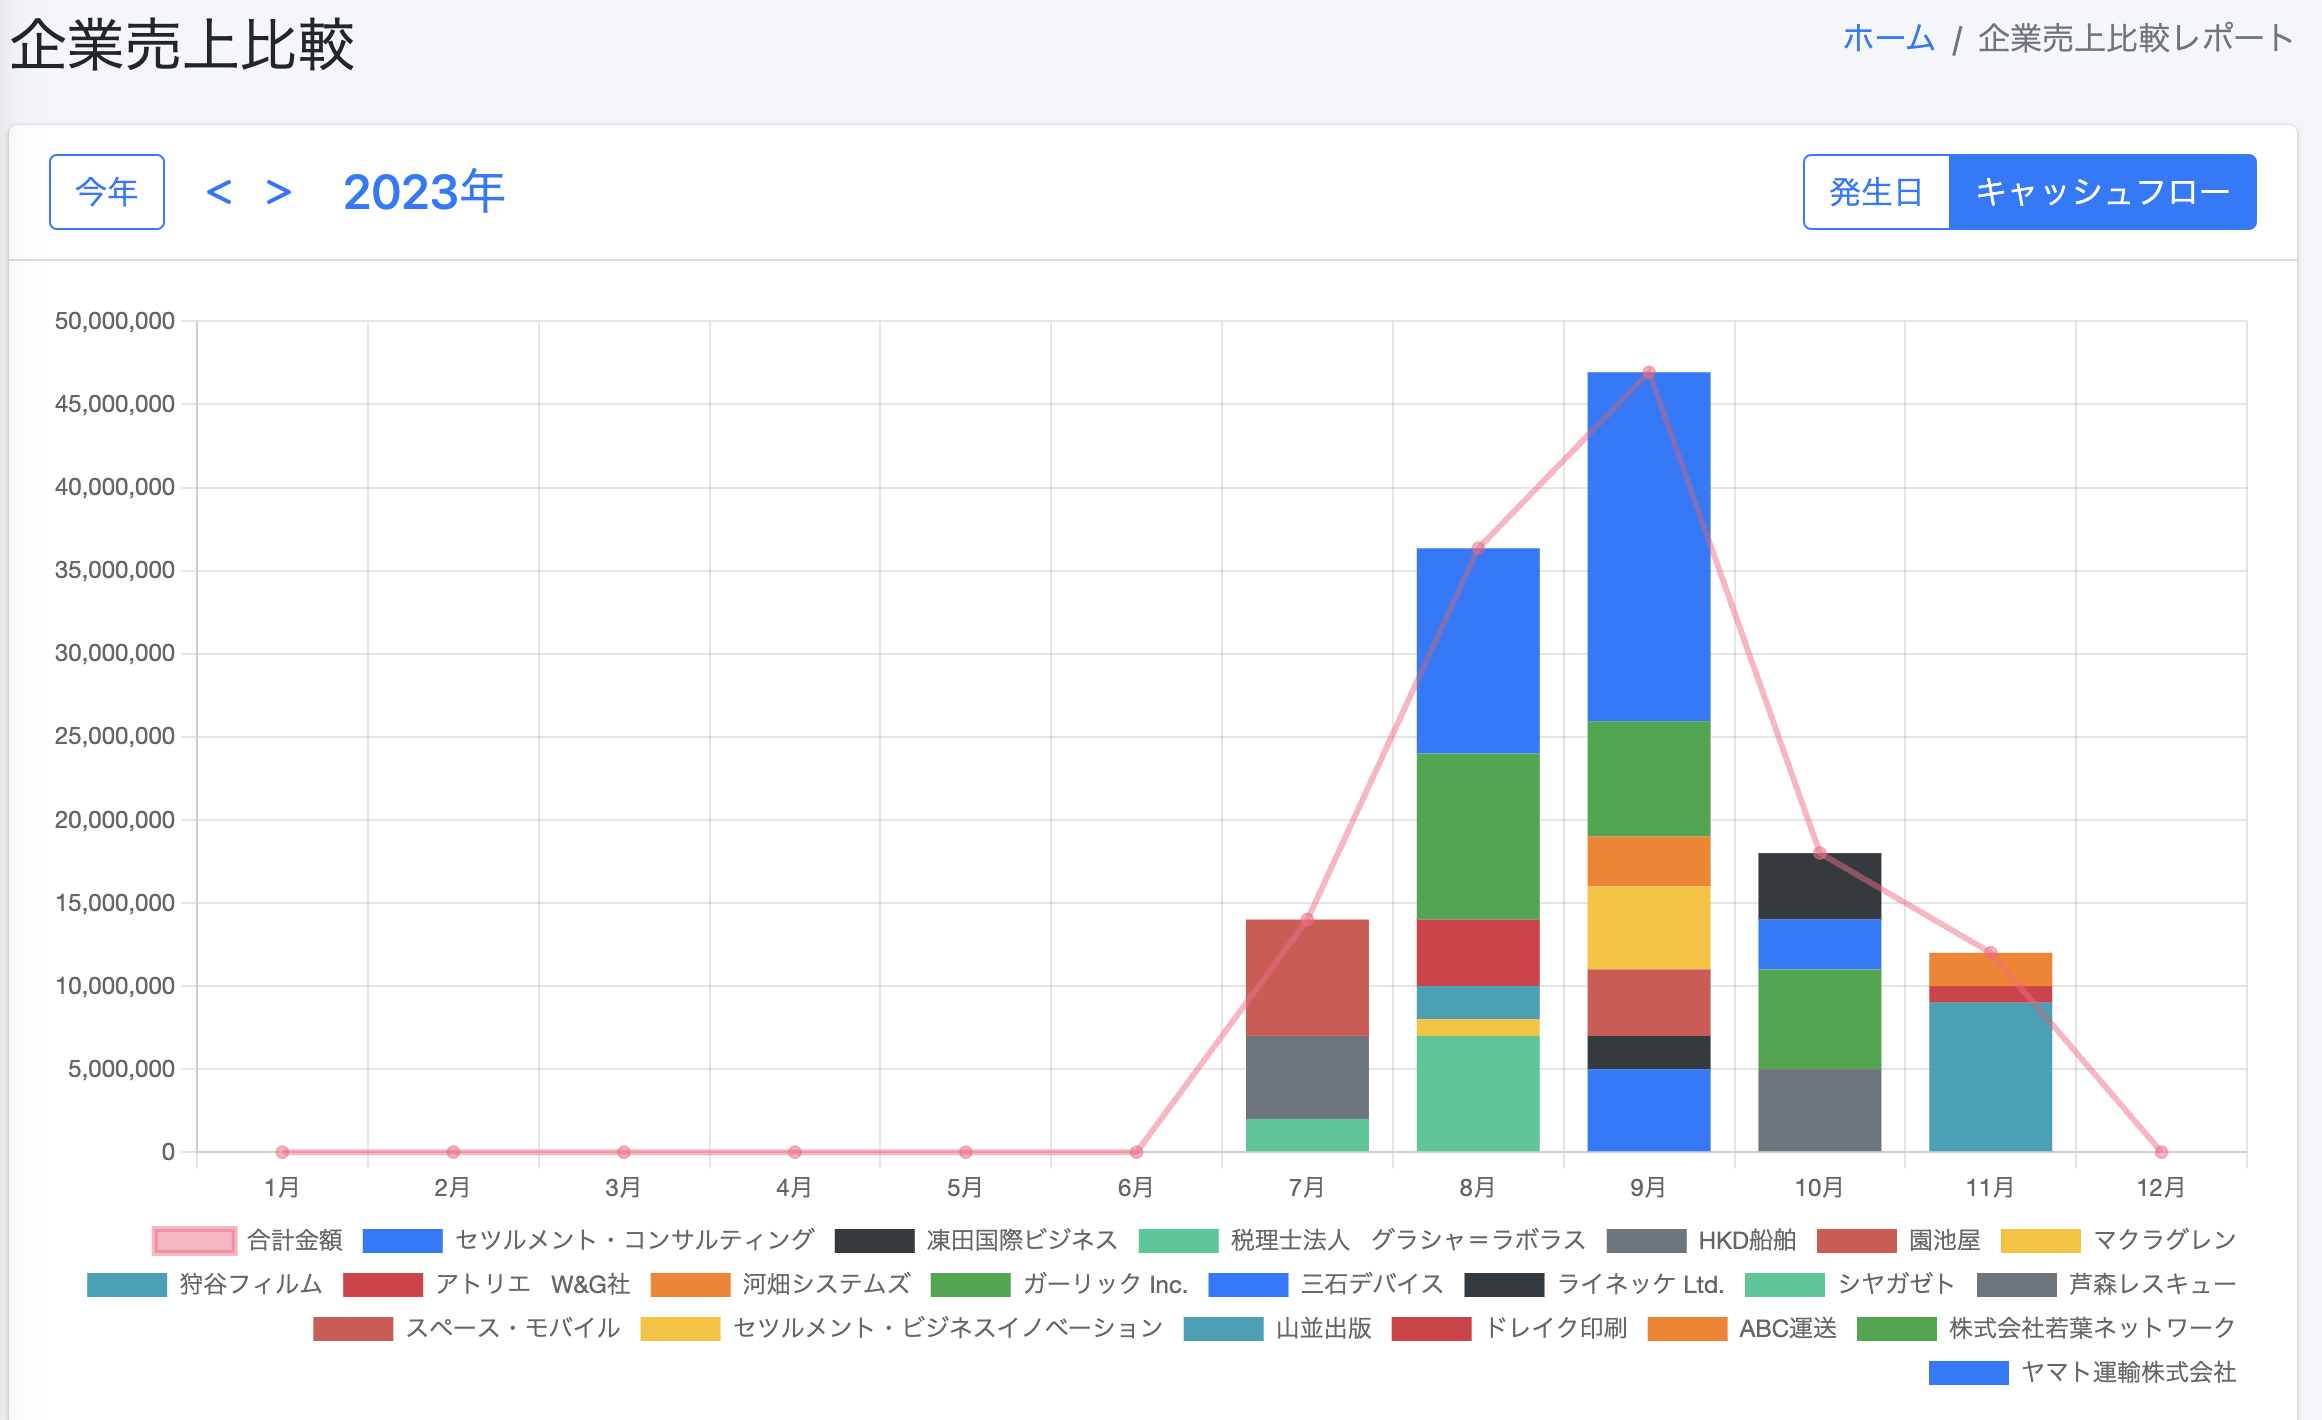Toggle 園池屋 legend swatch
The height and width of the screenshot is (1420, 2322).
click(1856, 1241)
